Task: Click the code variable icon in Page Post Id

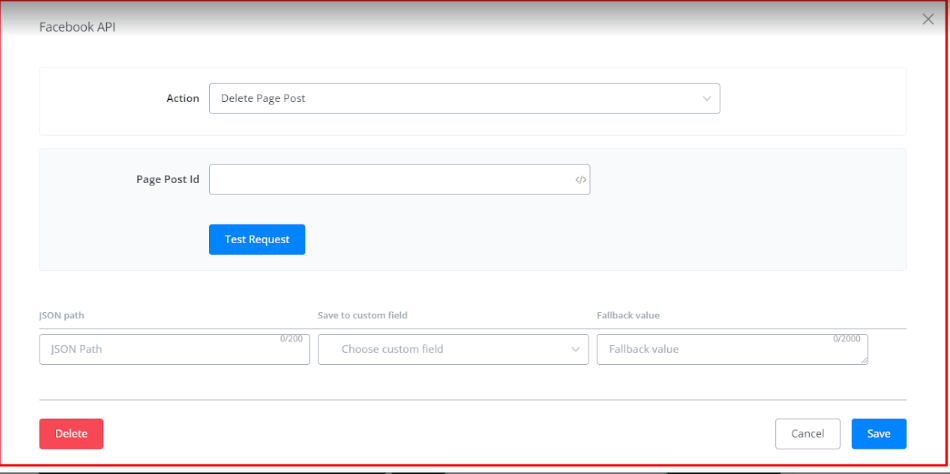Action: [580, 180]
